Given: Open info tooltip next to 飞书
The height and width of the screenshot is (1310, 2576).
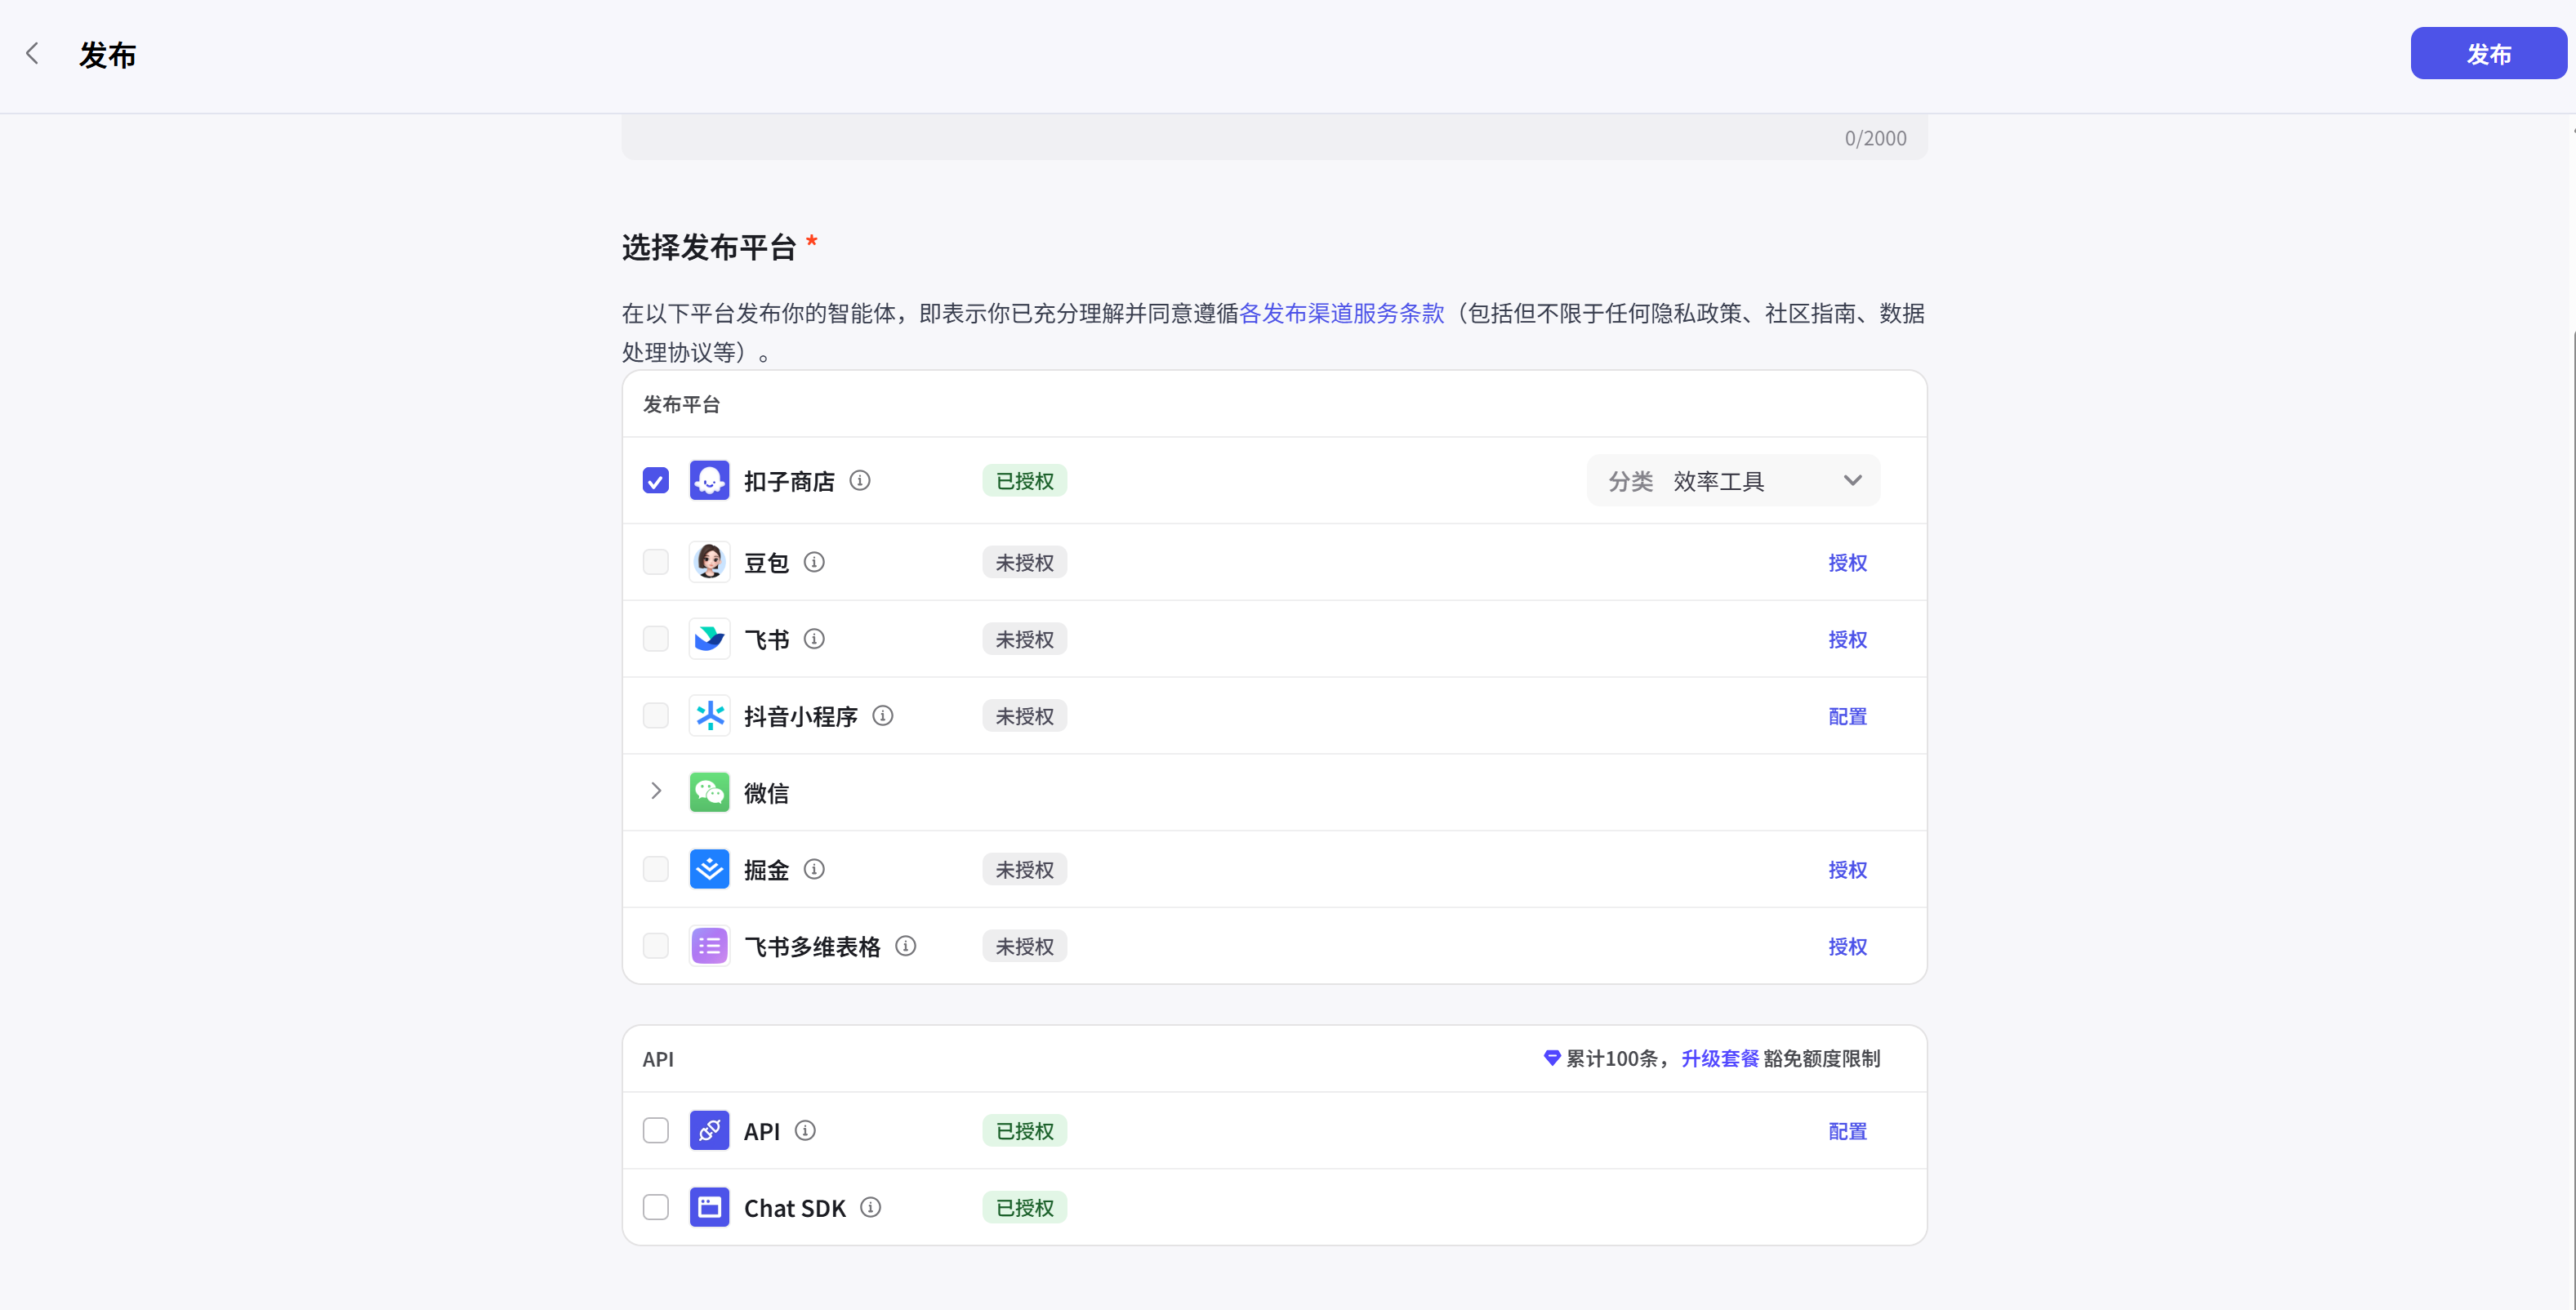Looking at the screenshot, I should coord(815,639).
